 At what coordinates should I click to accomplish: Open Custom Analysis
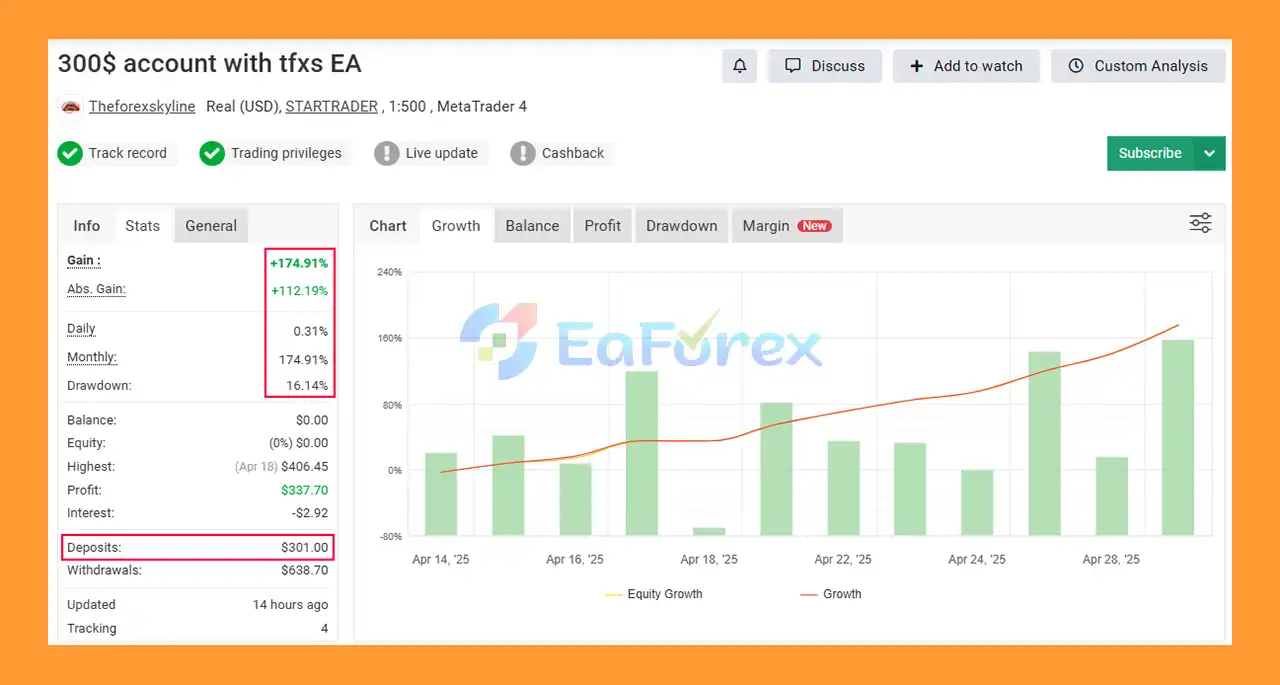click(x=1138, y=66)
